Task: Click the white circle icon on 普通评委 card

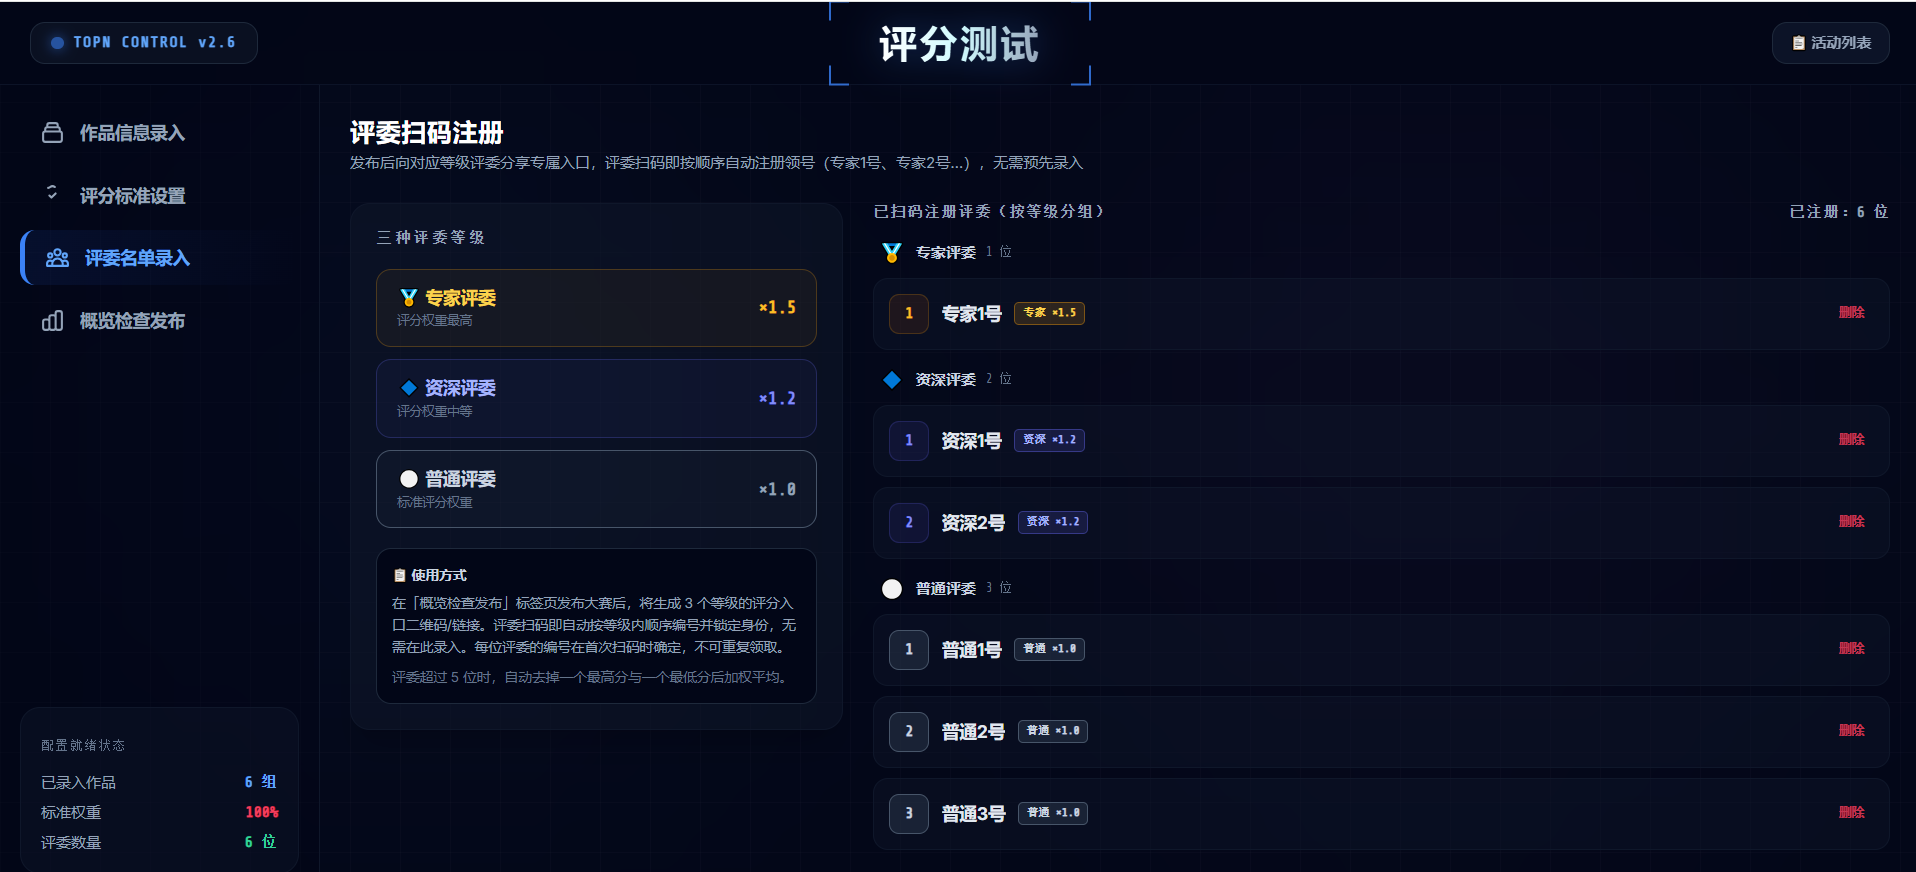Action: click(408, 479)
